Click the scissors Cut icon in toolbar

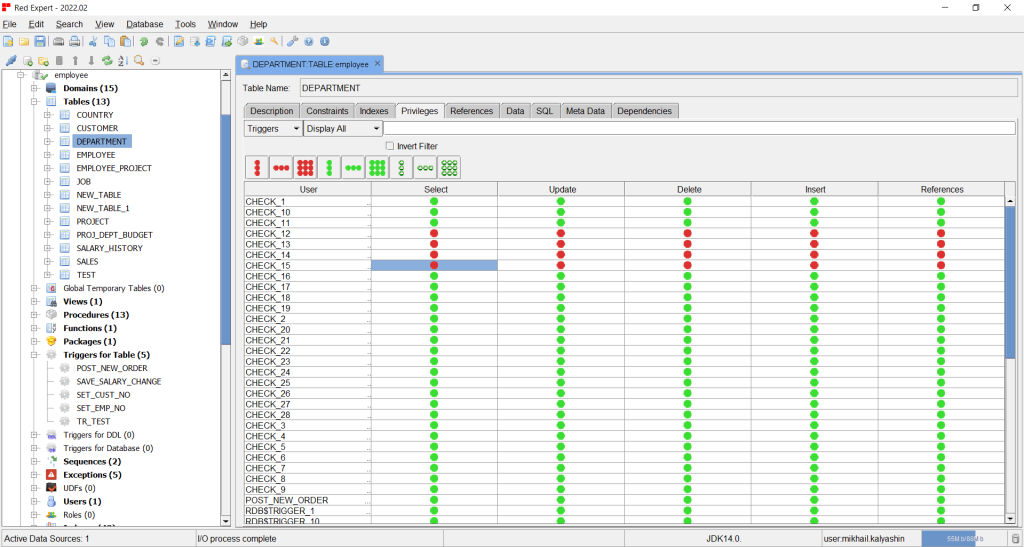coord(93,42)
